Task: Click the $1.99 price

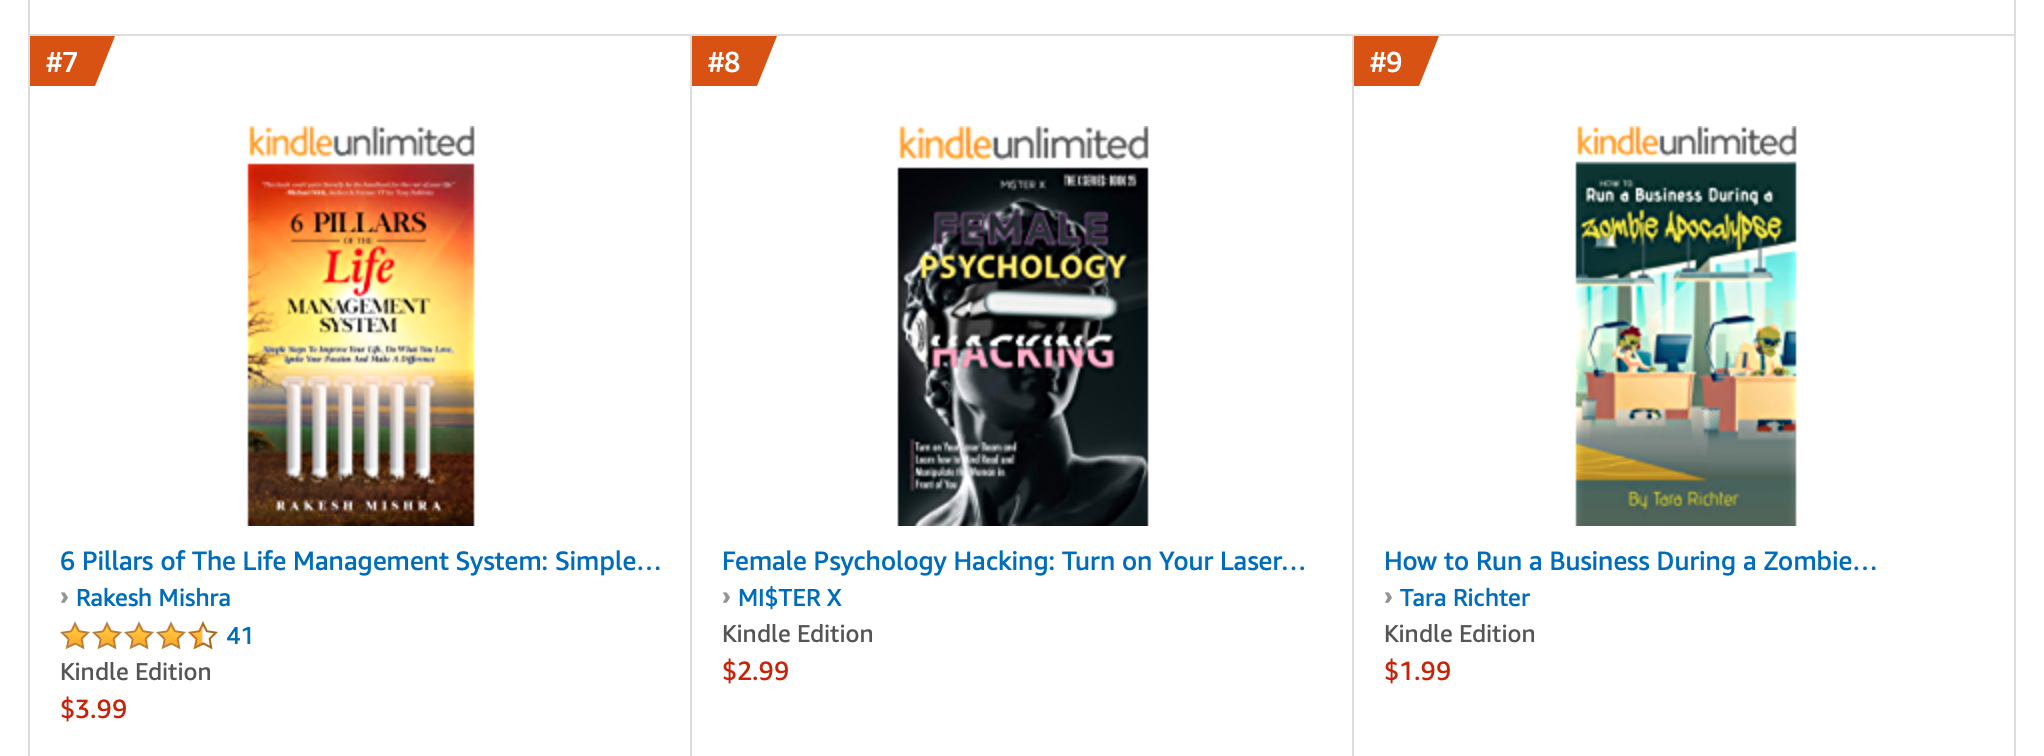Action: point(1417,671)
